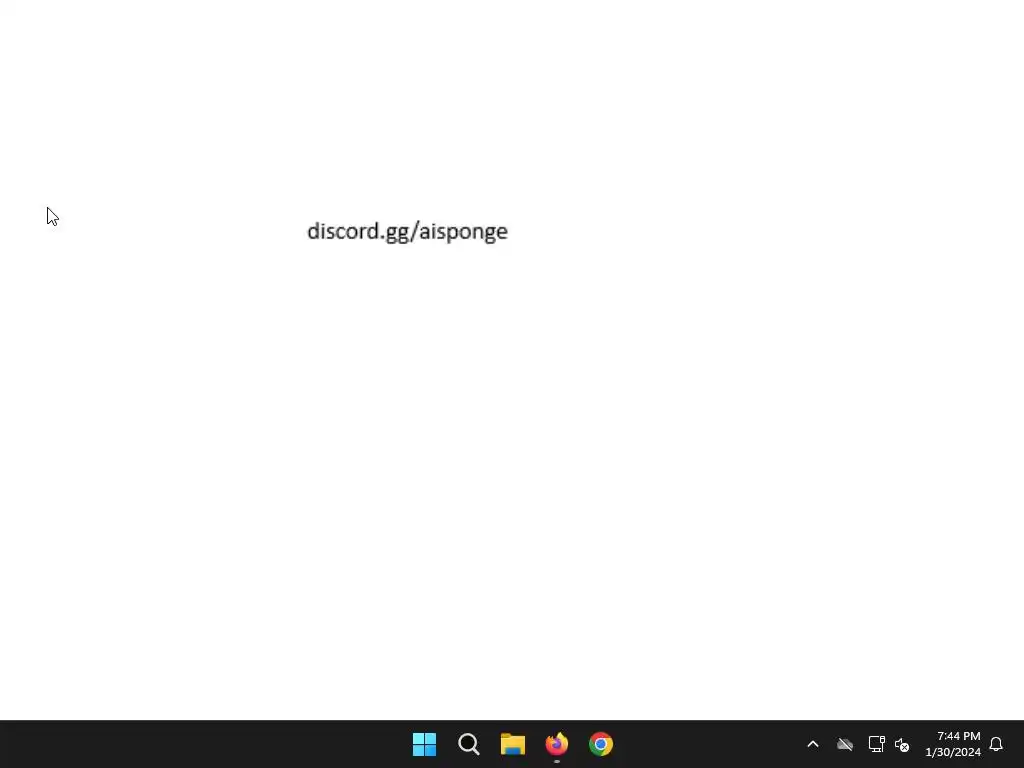Launch File Explorer from the taskbar
Screen dimensions: 1024x768
513,744
